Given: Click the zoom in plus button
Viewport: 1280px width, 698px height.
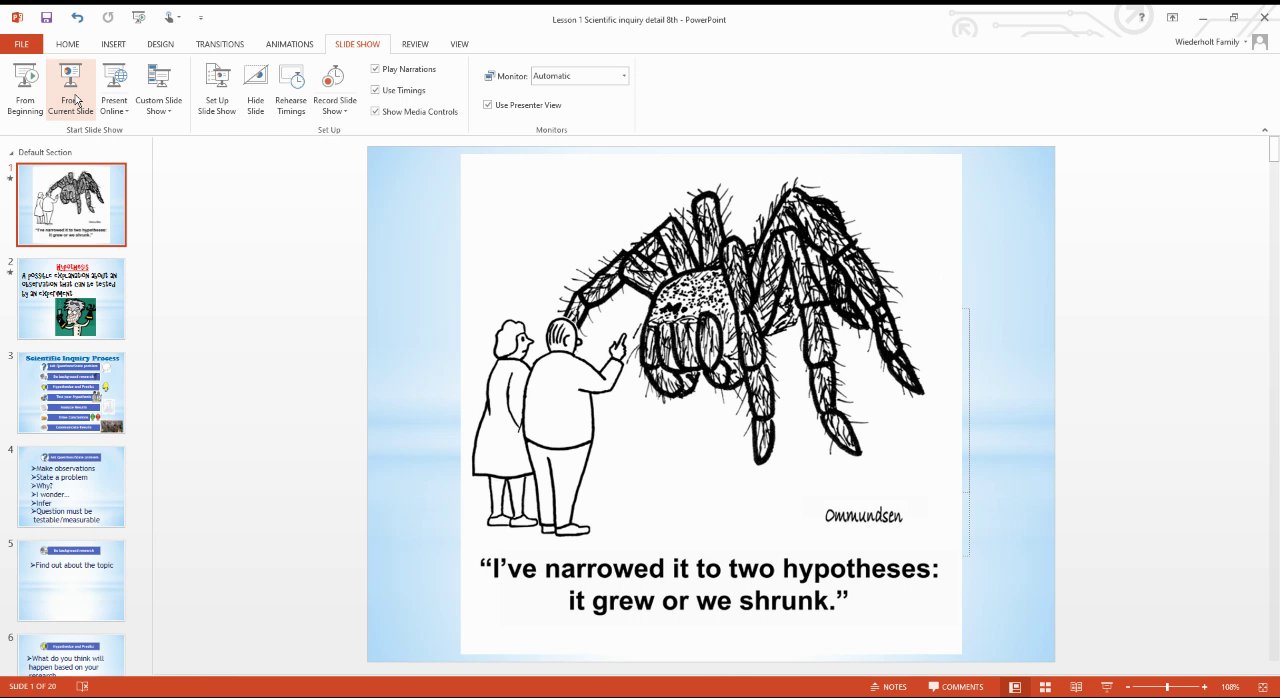Looking at the screenshot, I should click(x=1204, y=687).
